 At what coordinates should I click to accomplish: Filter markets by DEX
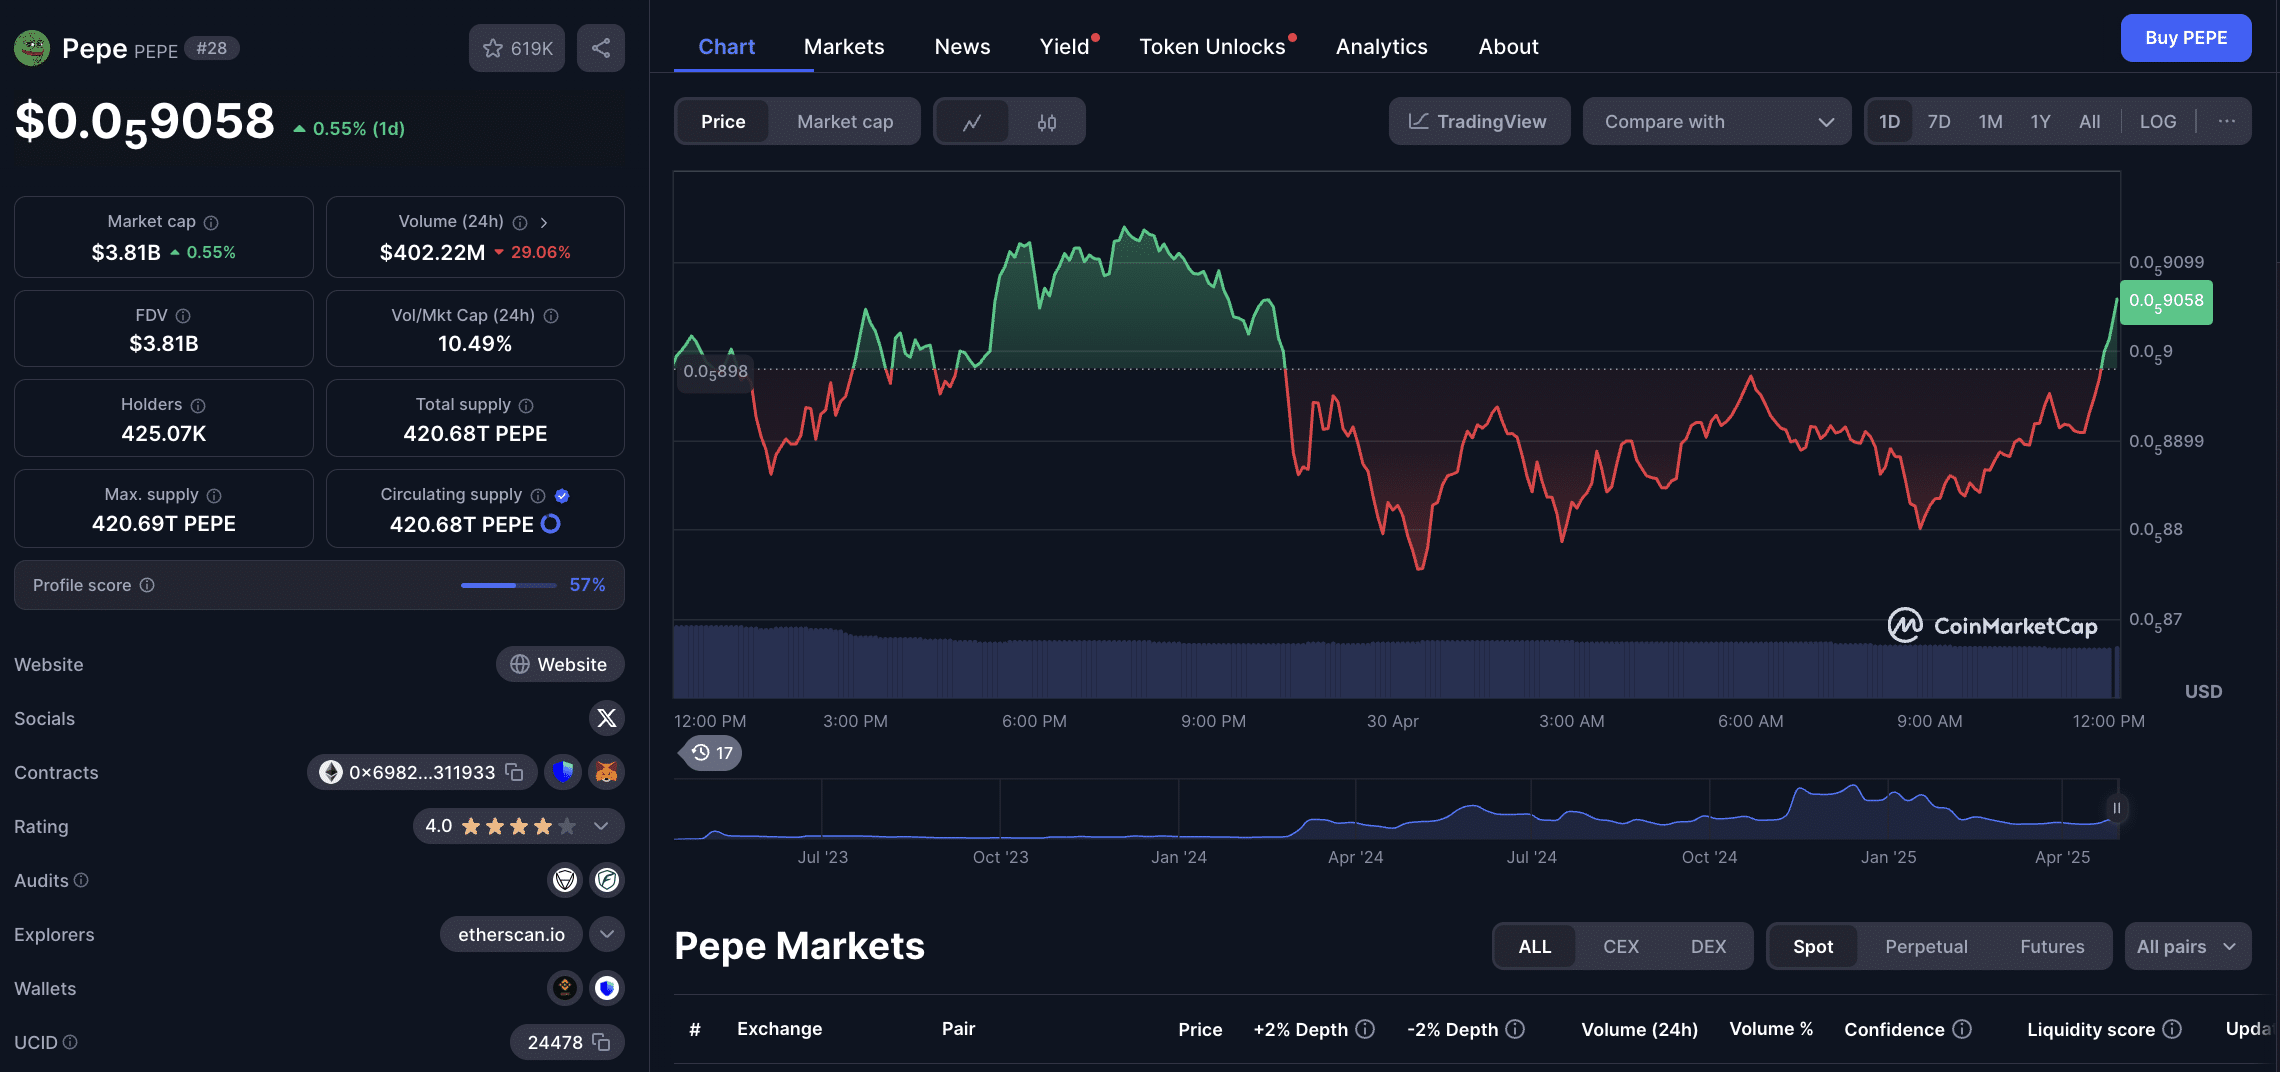pyautogui.click(x=1708, y=946)
